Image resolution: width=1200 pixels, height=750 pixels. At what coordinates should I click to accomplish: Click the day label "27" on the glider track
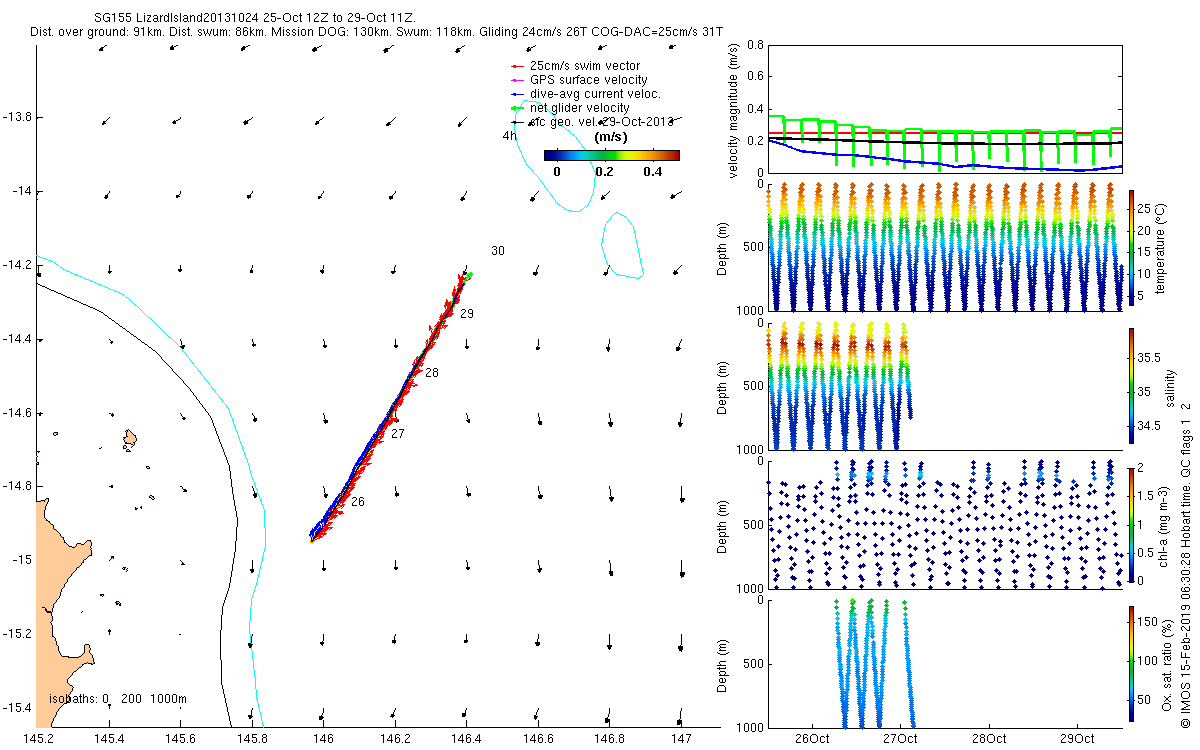(x=397, y=434)
